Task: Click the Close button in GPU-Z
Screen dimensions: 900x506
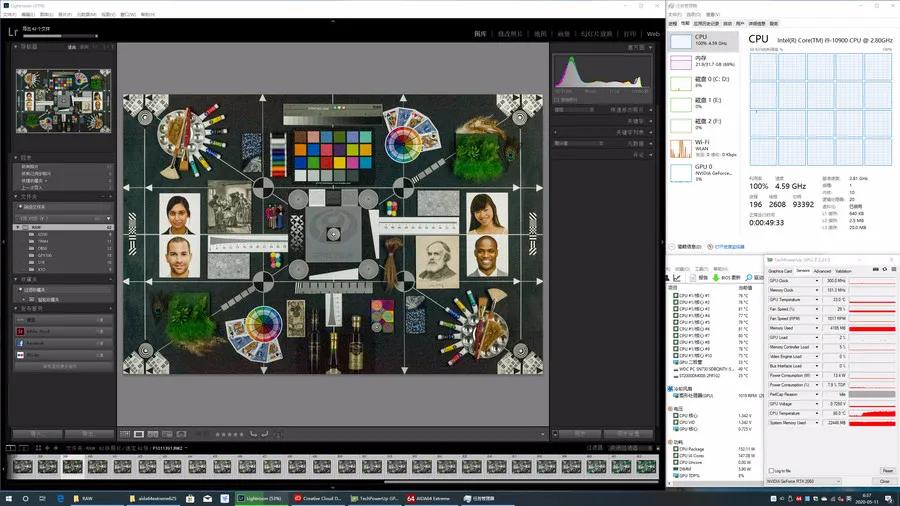Action: (883, 481)
